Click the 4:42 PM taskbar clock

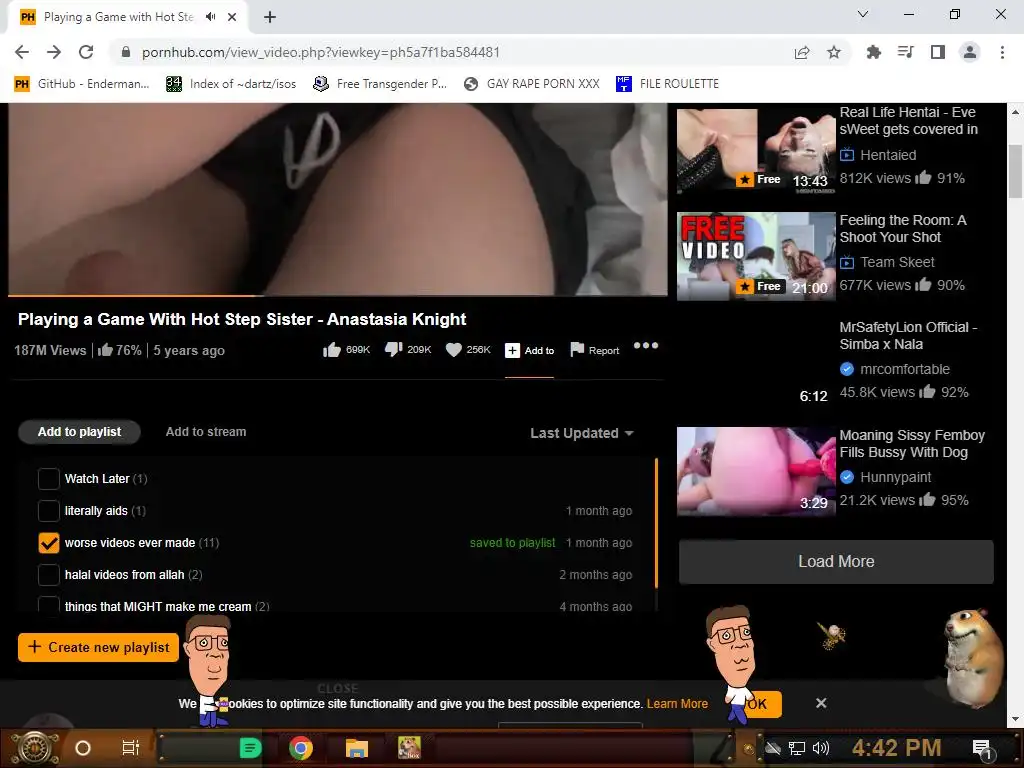[x=897, y=748]
